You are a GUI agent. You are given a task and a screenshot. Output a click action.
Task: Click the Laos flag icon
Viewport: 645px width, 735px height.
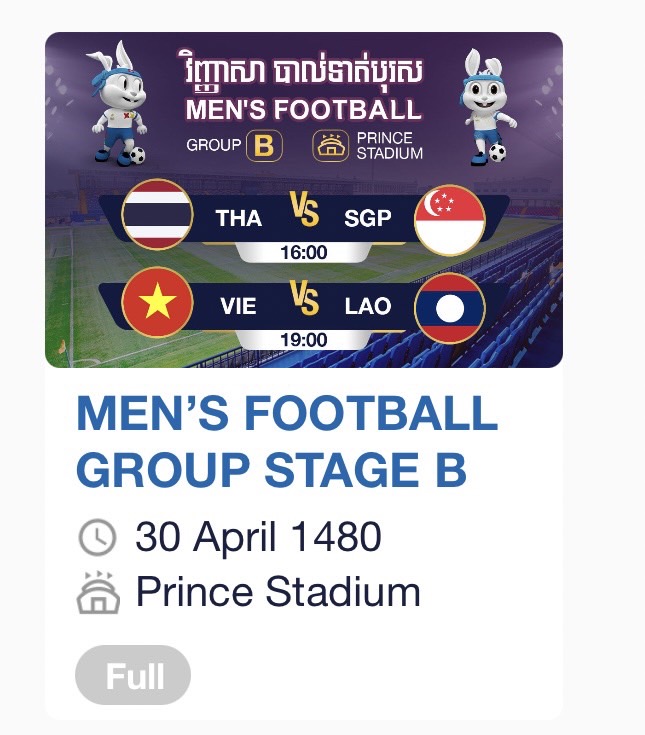[450, 308]
